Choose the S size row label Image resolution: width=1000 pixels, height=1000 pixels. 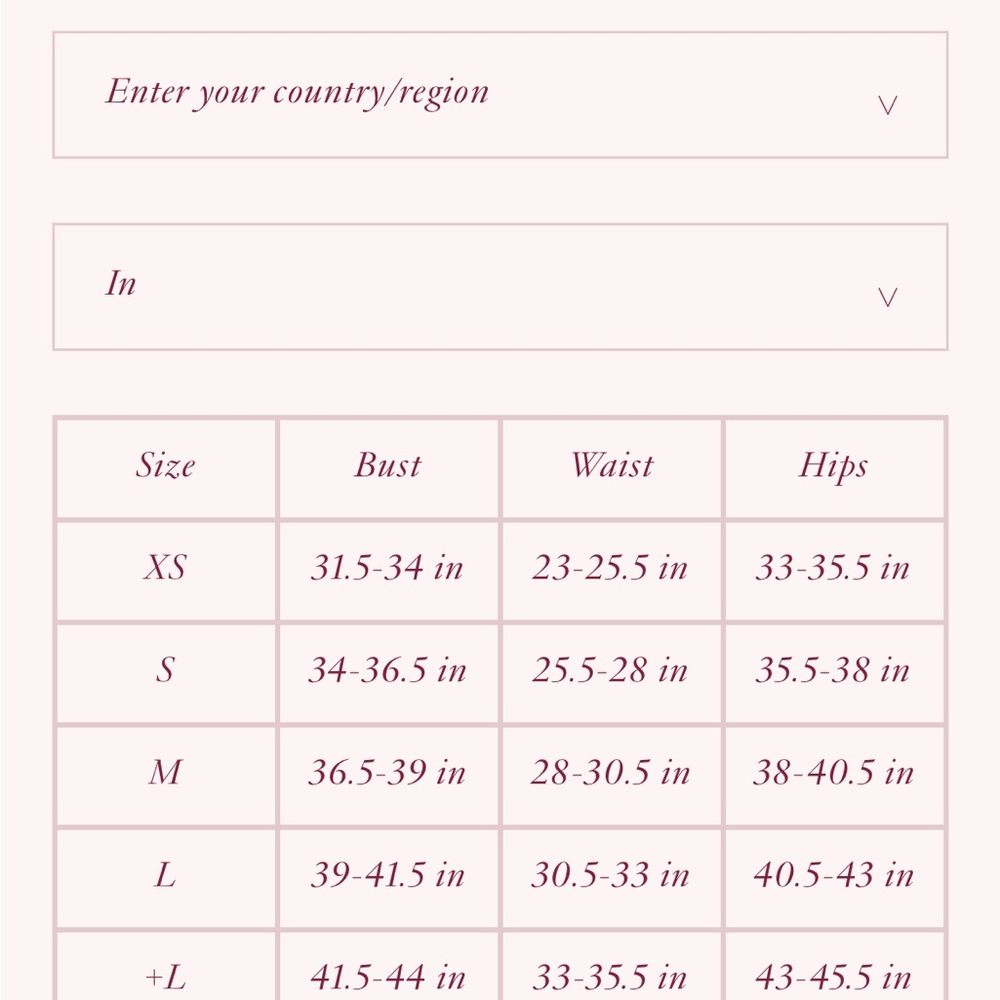coord(166,671)
